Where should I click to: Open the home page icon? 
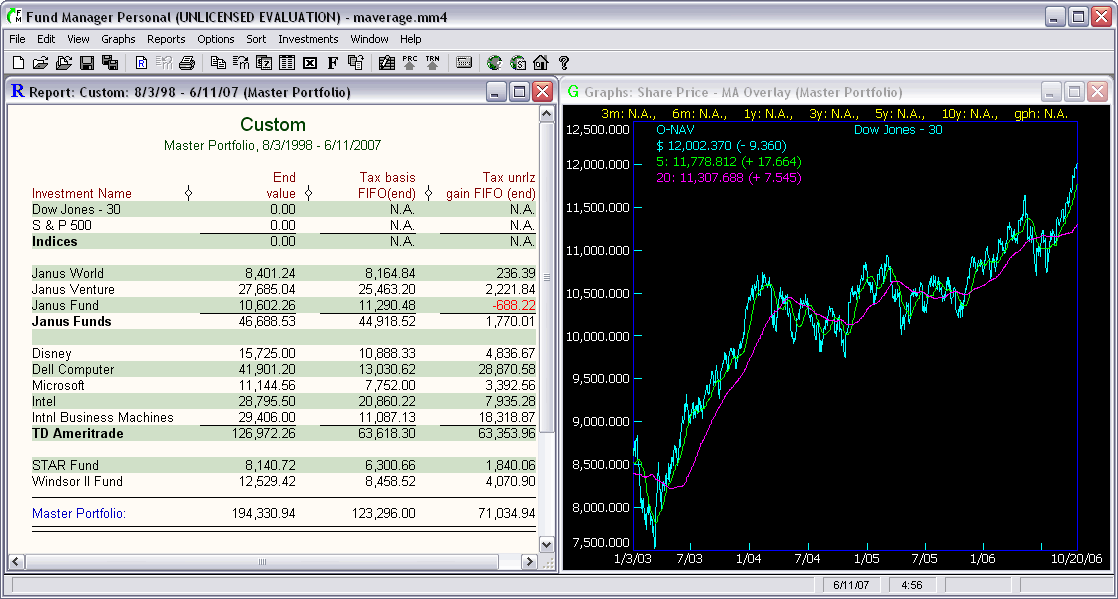coord(541,62)
